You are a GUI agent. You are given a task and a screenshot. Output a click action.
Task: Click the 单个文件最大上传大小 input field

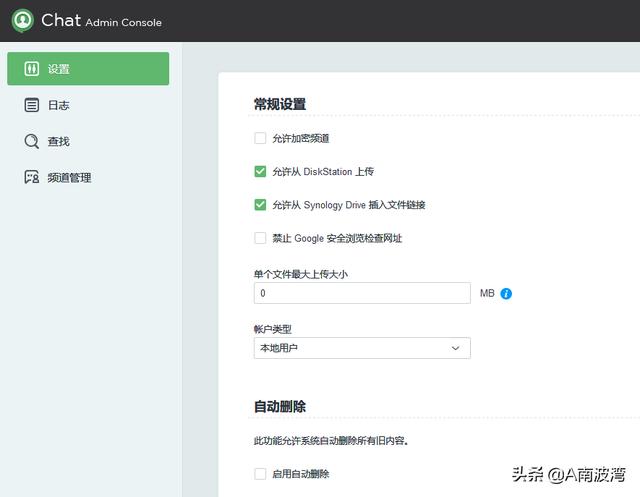coord(362,293)
